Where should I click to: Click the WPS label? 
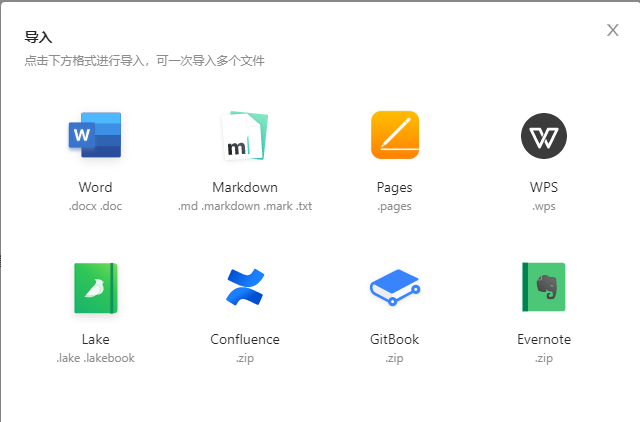click(544, 187)
